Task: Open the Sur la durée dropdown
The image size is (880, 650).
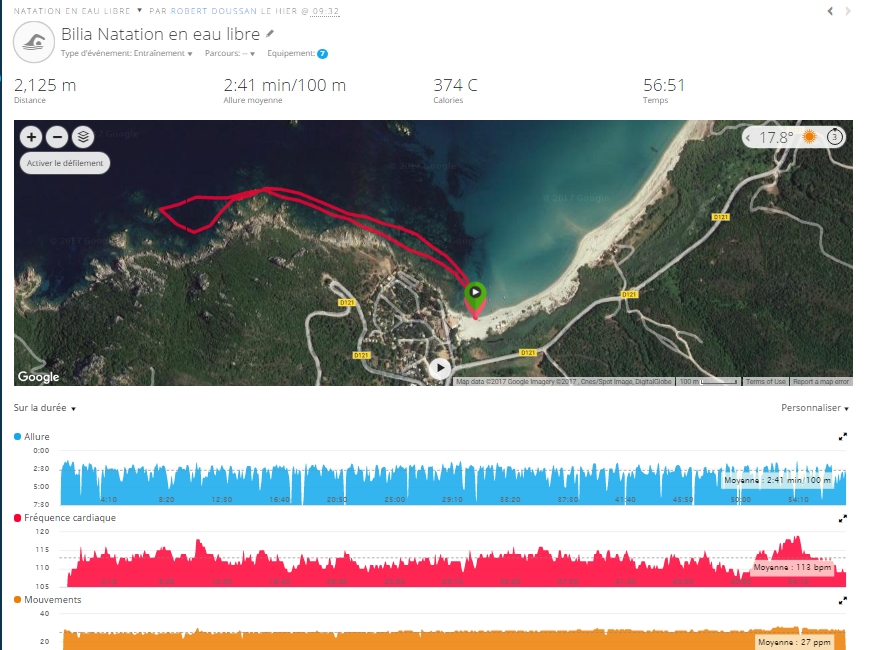Action: pyautogui.click(x=45, y=408)
